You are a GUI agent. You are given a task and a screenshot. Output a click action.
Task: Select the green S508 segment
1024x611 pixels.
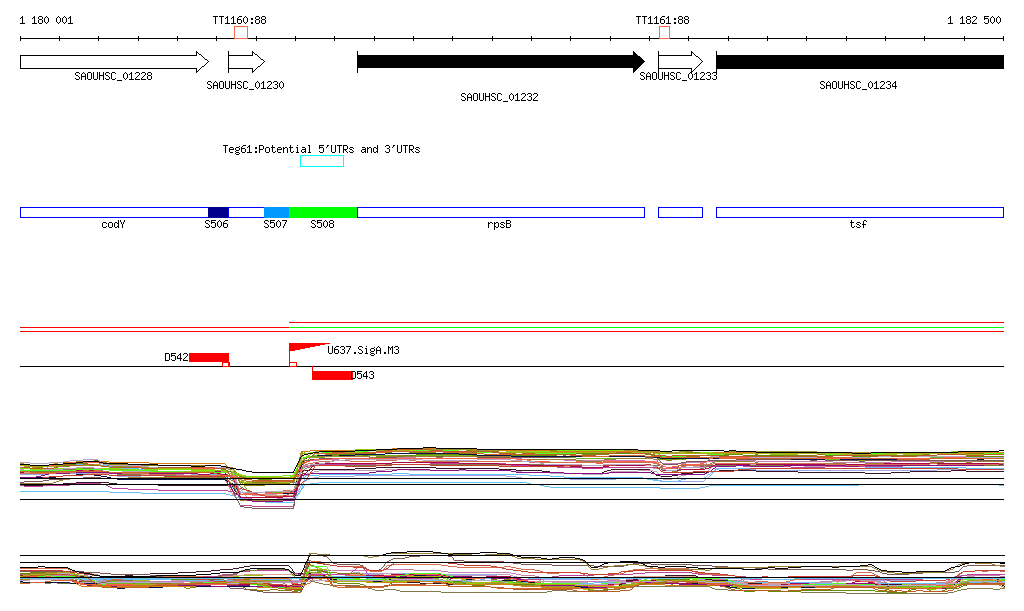(323, 212)
